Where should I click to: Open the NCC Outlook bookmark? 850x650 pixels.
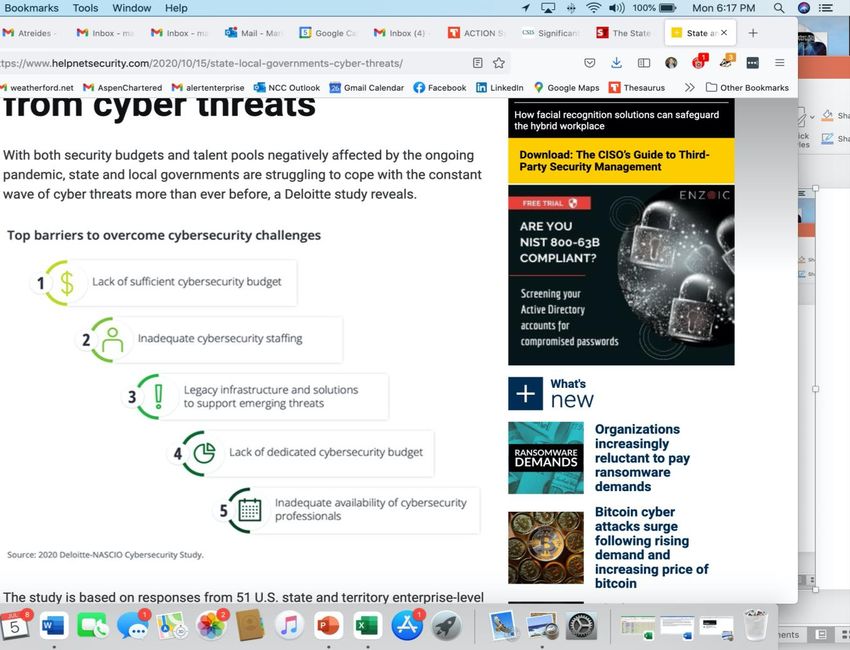tap(287, 87)
